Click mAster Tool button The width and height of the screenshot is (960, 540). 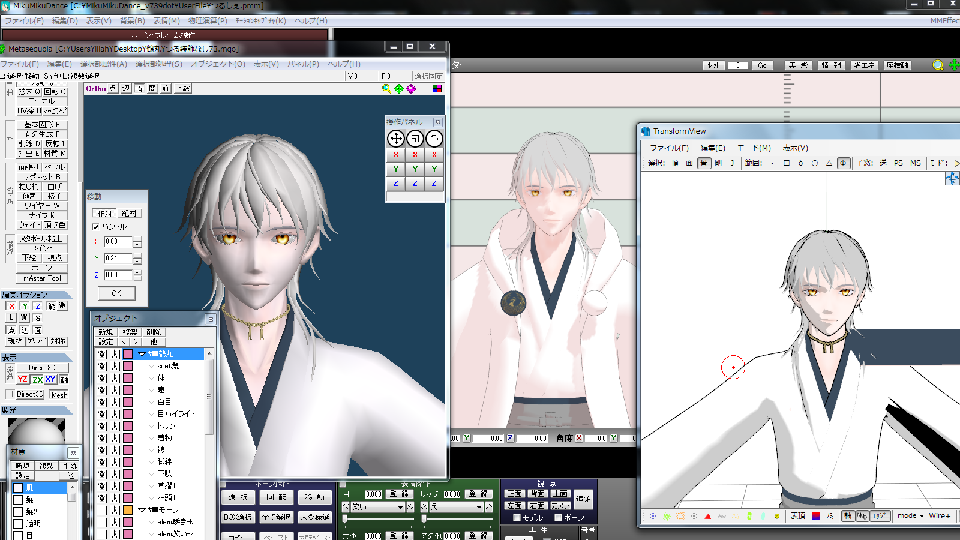point(42,279)
